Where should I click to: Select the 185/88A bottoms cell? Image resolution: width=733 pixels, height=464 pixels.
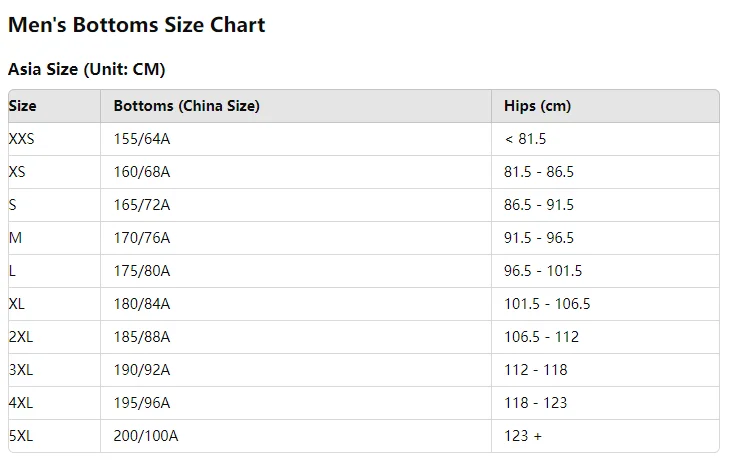pos(142,337)
